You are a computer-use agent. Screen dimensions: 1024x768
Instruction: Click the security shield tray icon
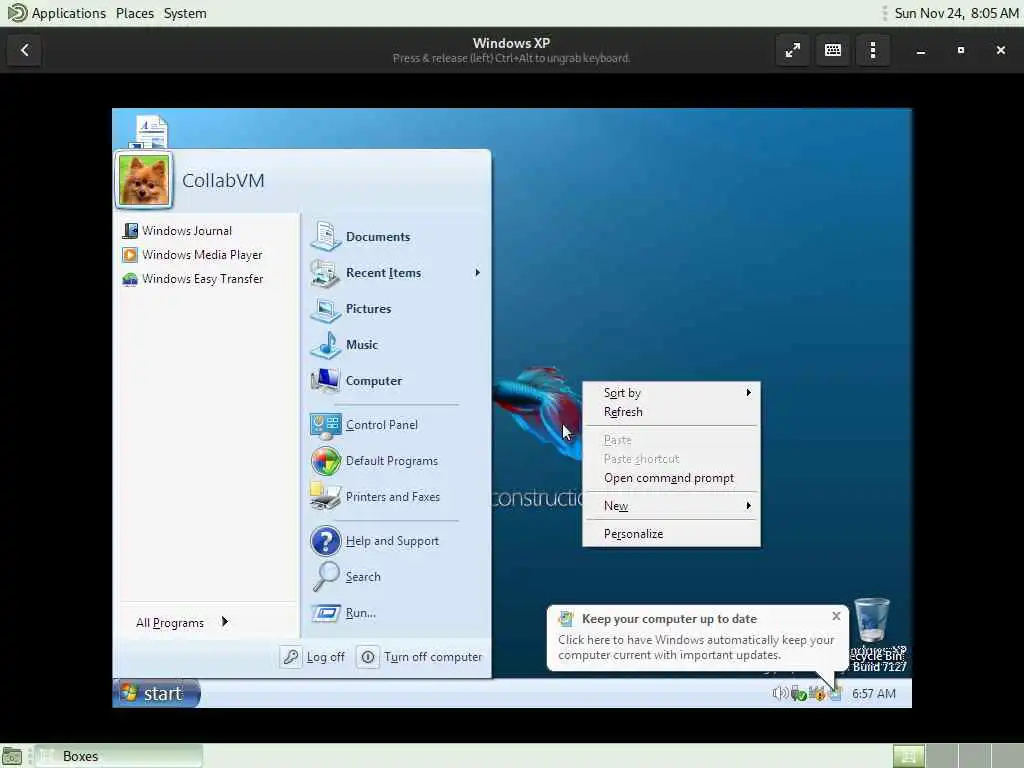click(816, 694)
